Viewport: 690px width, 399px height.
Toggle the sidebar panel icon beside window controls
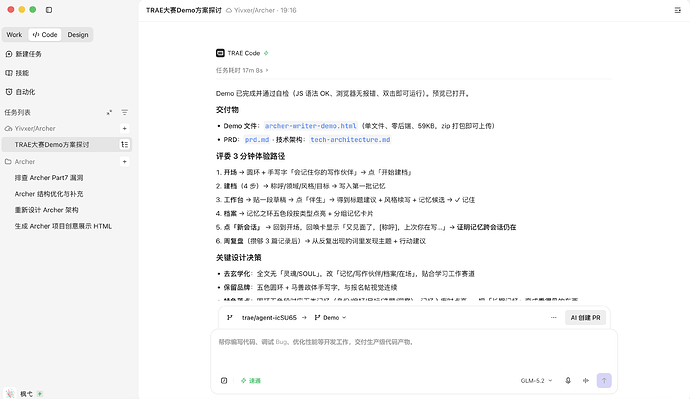click(49, 10)
